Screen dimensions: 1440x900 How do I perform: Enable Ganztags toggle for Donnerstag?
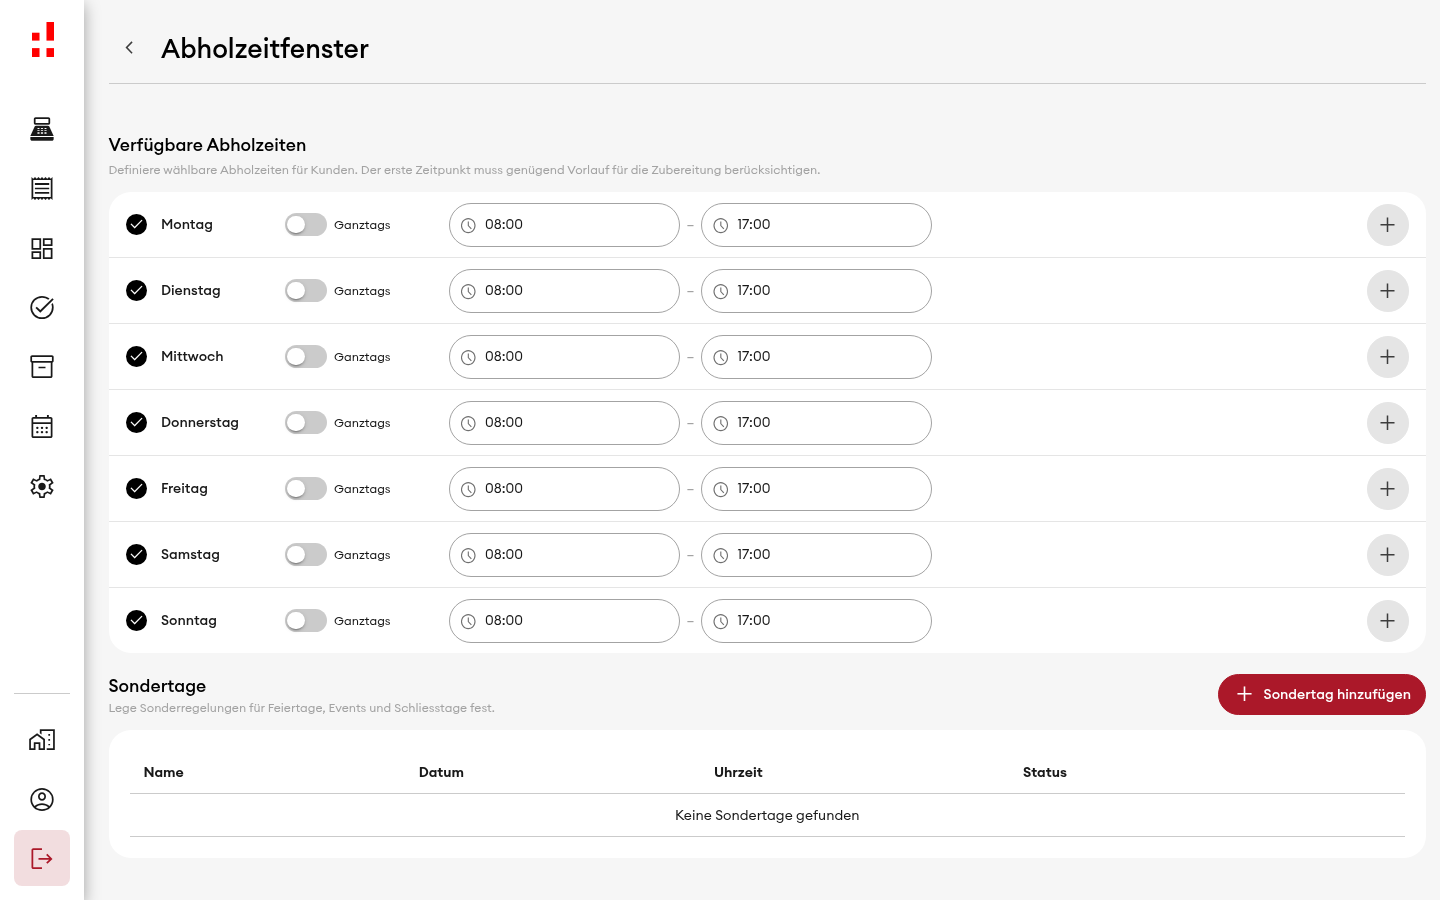306,422
